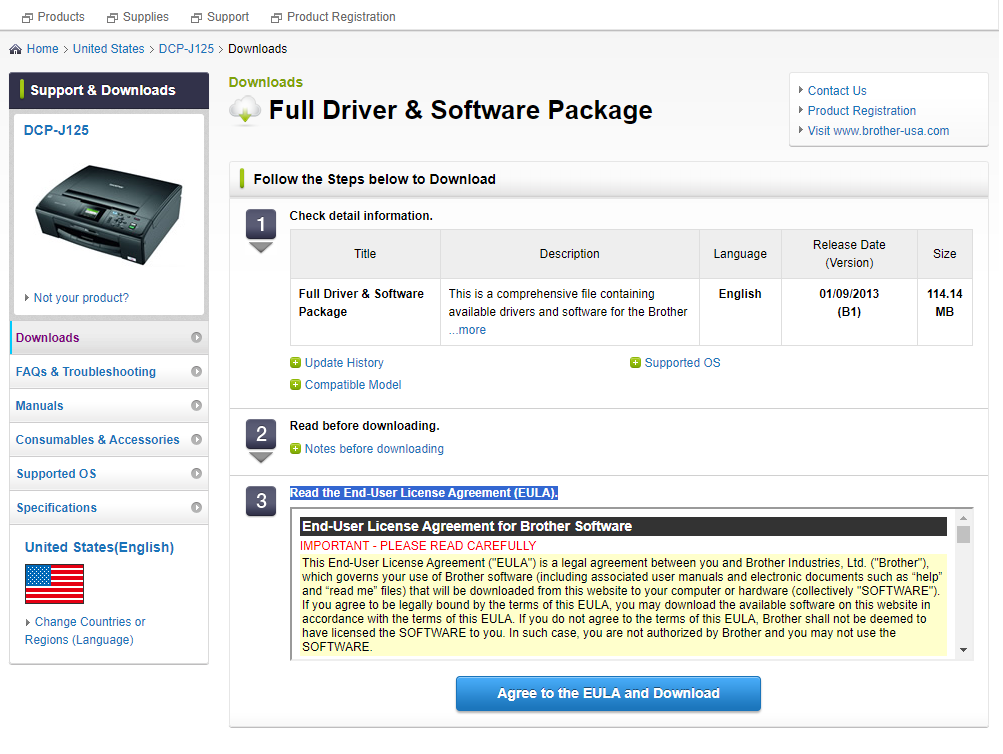
Task: Click Support & Downloads sidebar header
Action: tap(109, 90)
